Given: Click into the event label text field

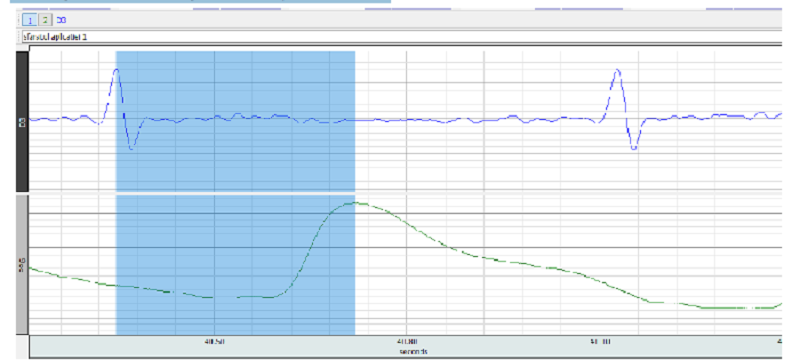Looking at the screenshot, I should (402, 37).
